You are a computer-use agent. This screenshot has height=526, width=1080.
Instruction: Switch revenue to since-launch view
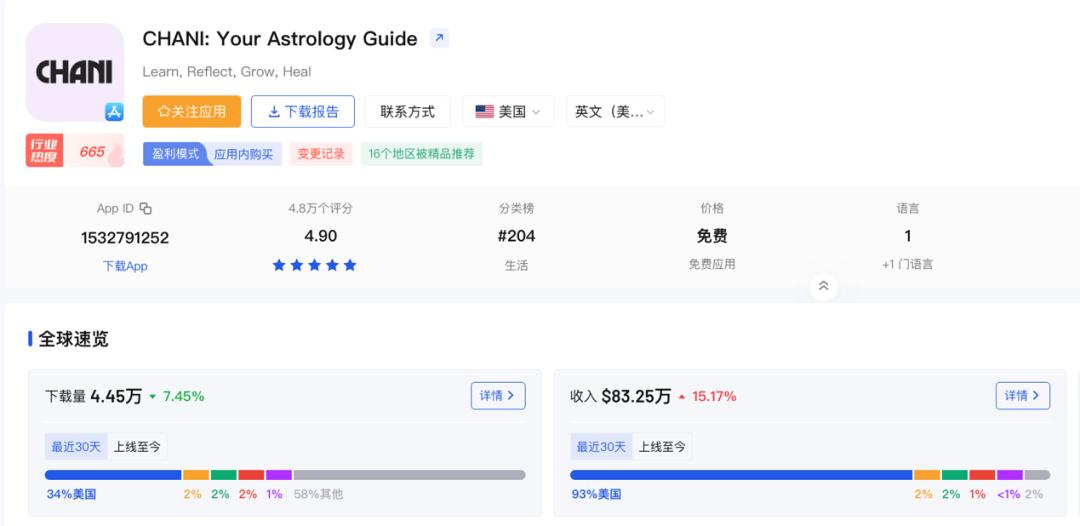point(662,446)
